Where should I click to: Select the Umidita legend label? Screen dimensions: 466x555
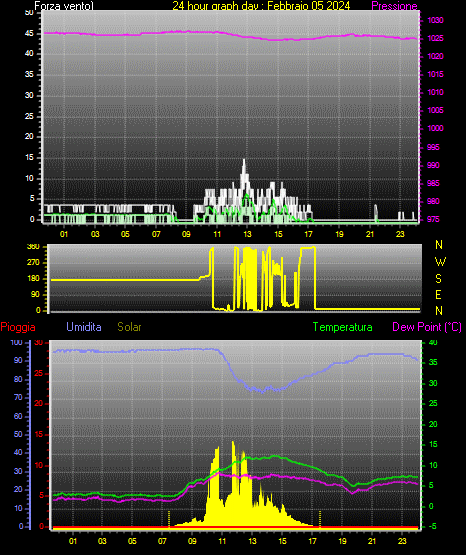click(x=84, y=327)
